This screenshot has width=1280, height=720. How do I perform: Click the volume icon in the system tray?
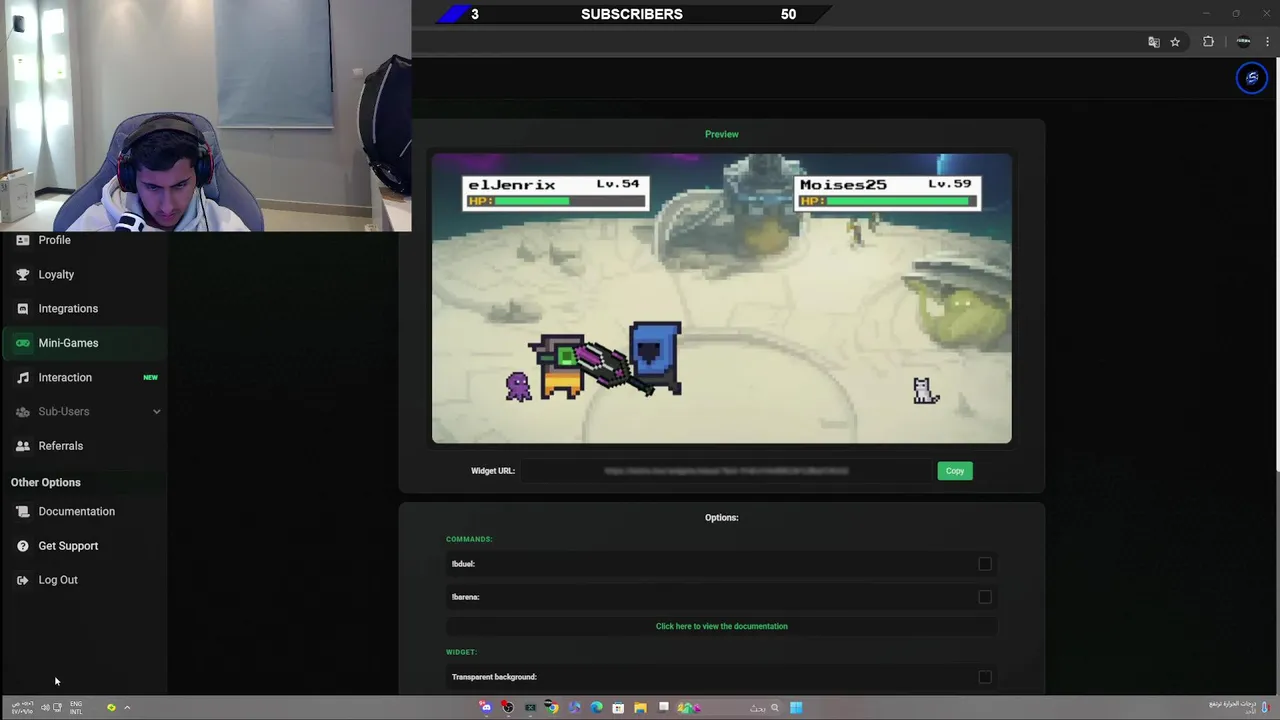tap(45, 708)
